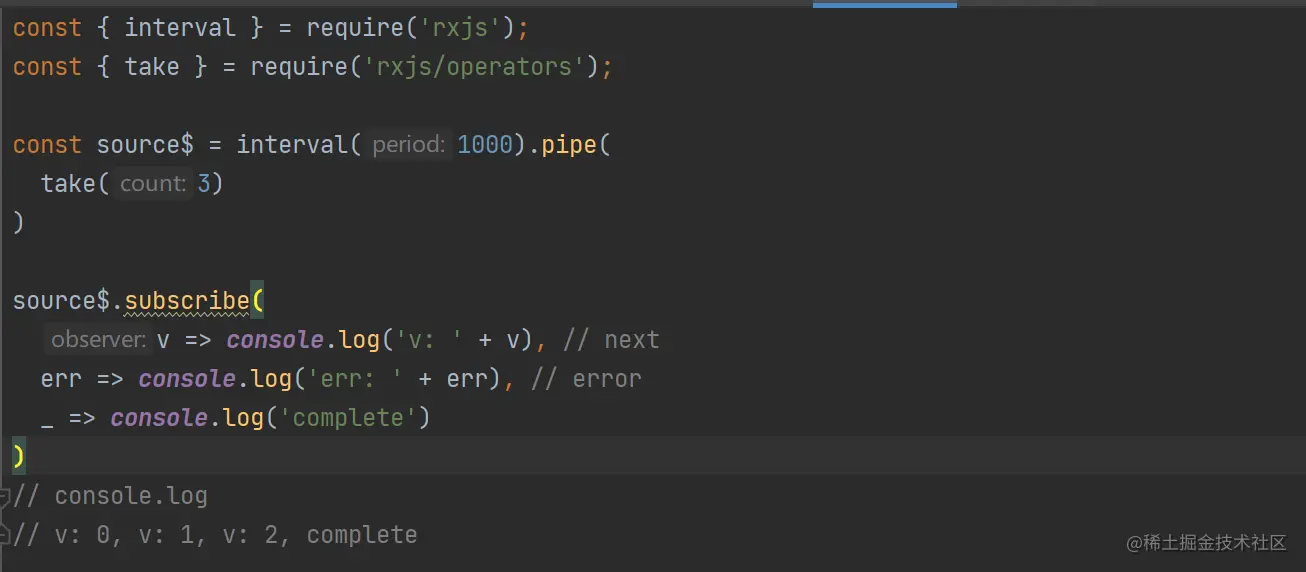The image size is (1306, 572).
Task: Click the 'v: ' string literal
Action: (429, 340)
